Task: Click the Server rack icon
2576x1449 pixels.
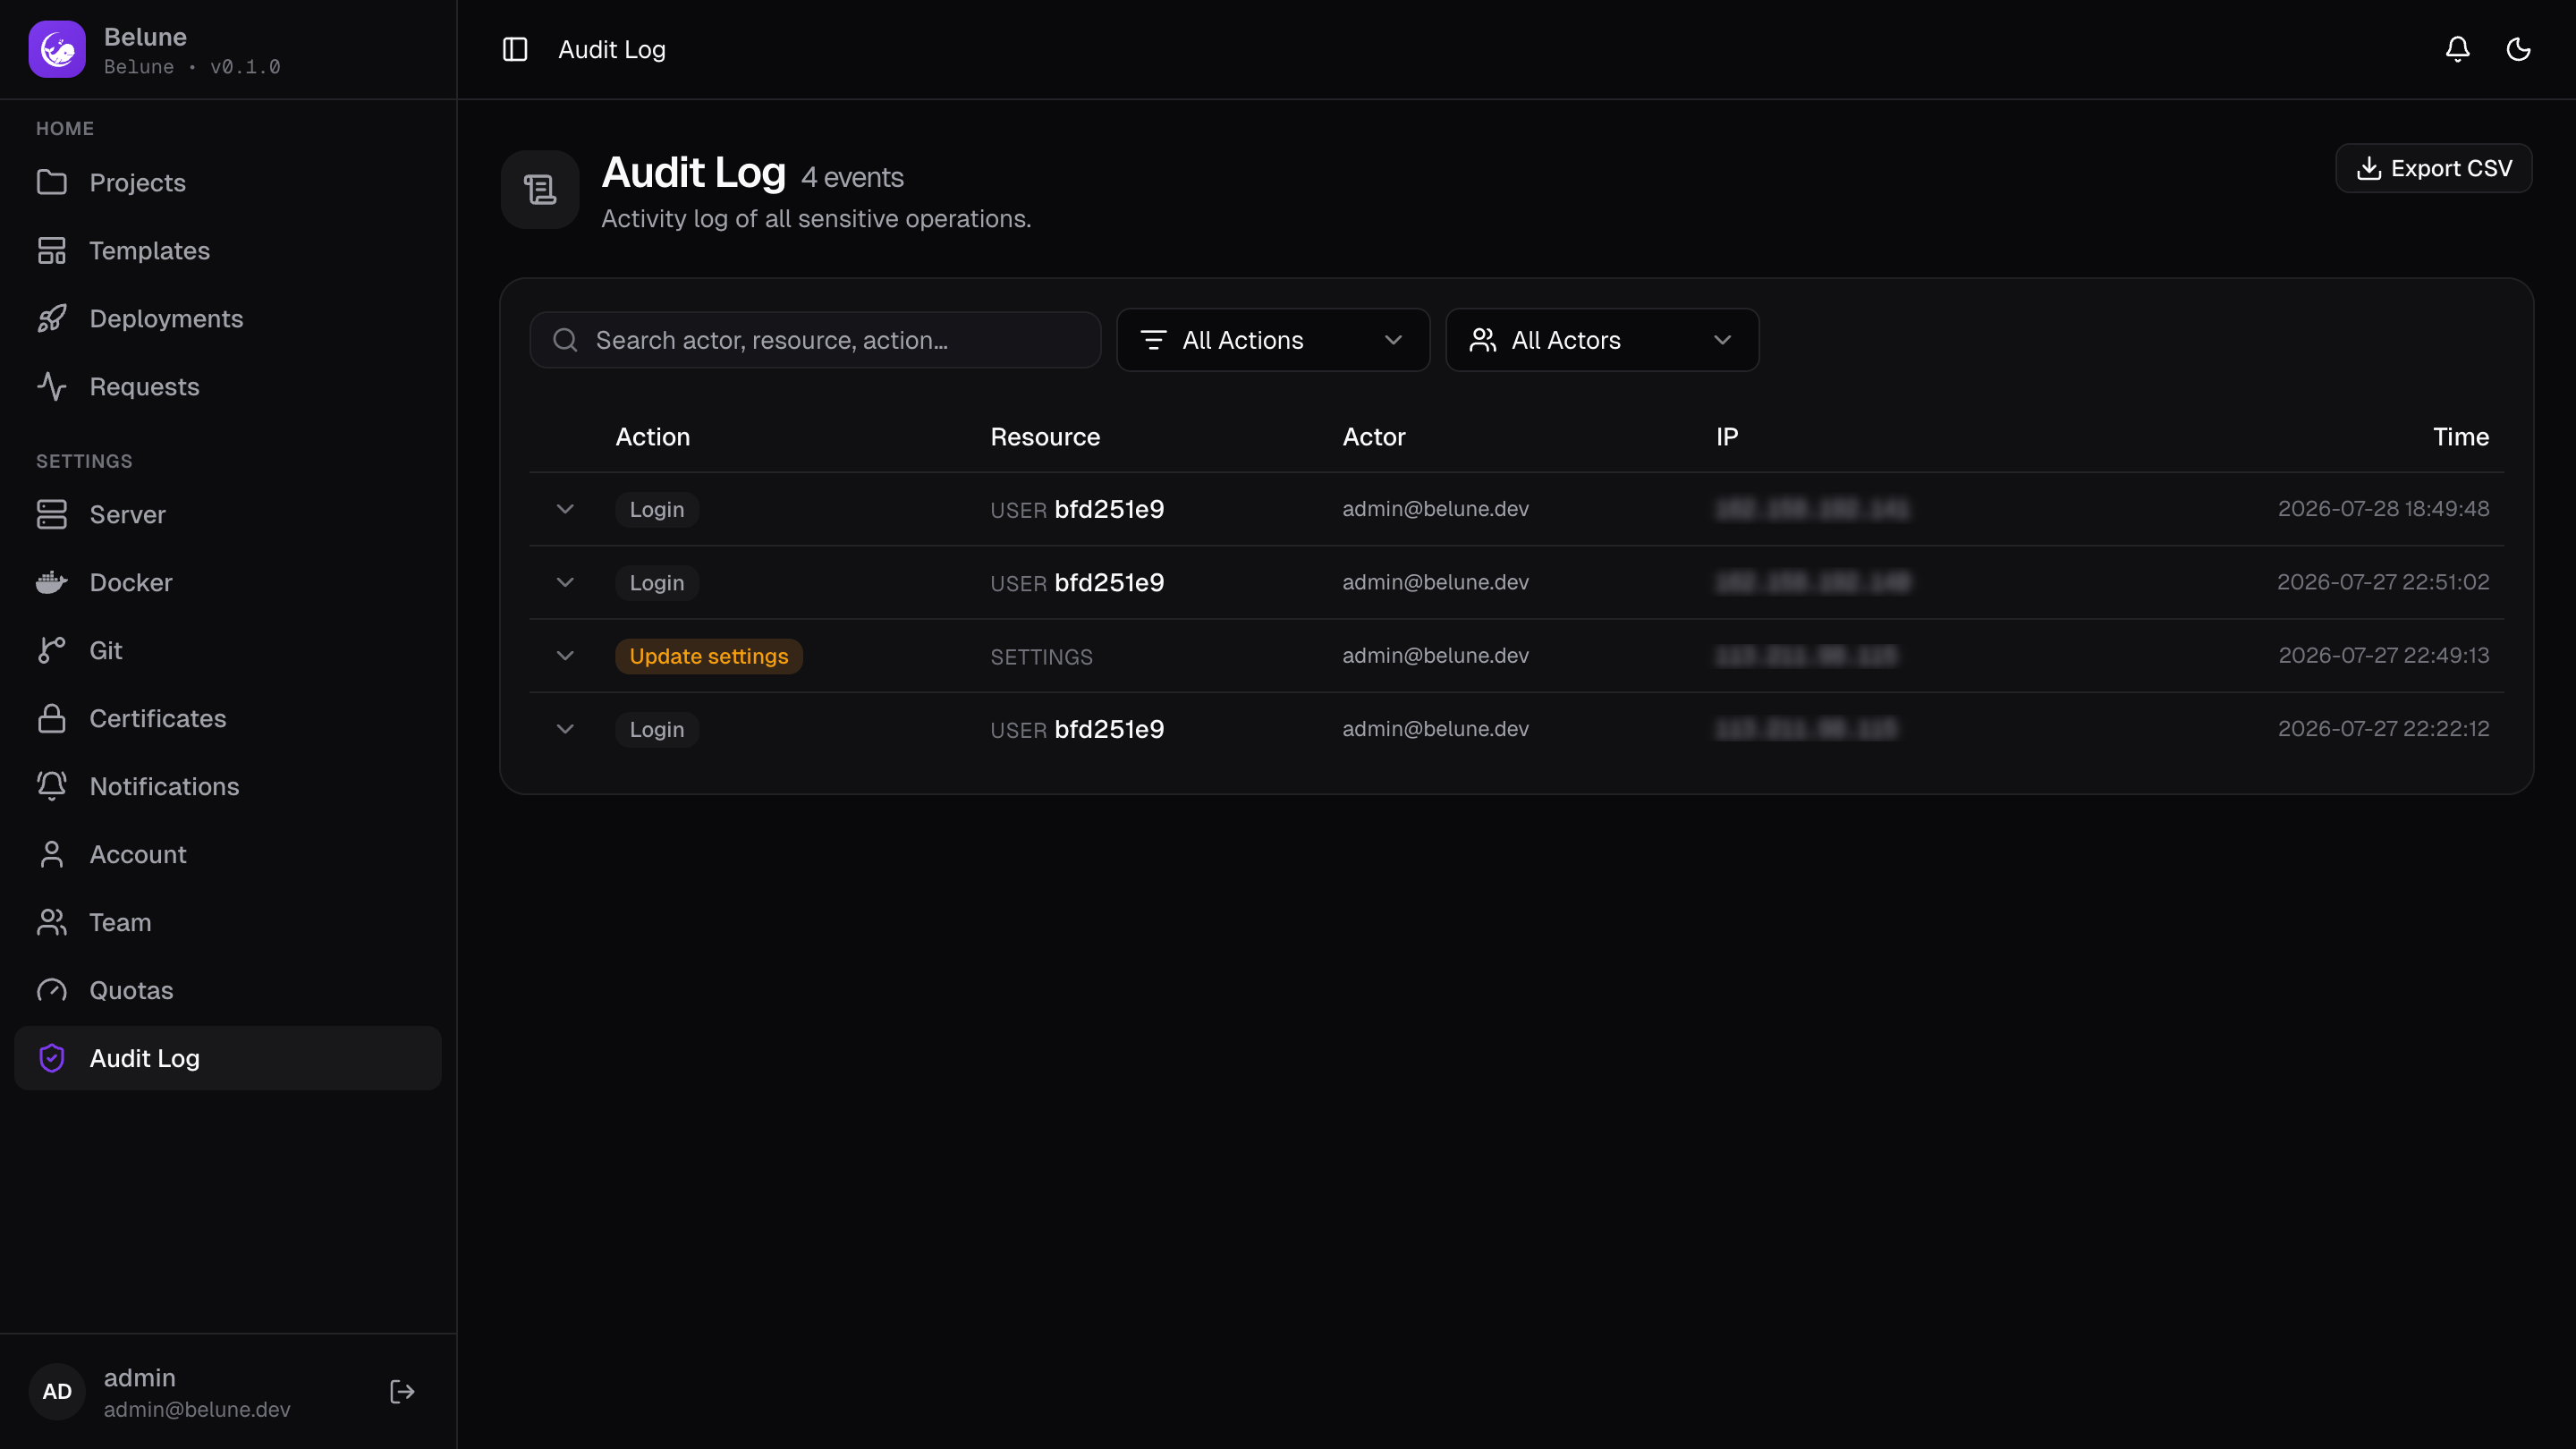Action: pos(52,514)
